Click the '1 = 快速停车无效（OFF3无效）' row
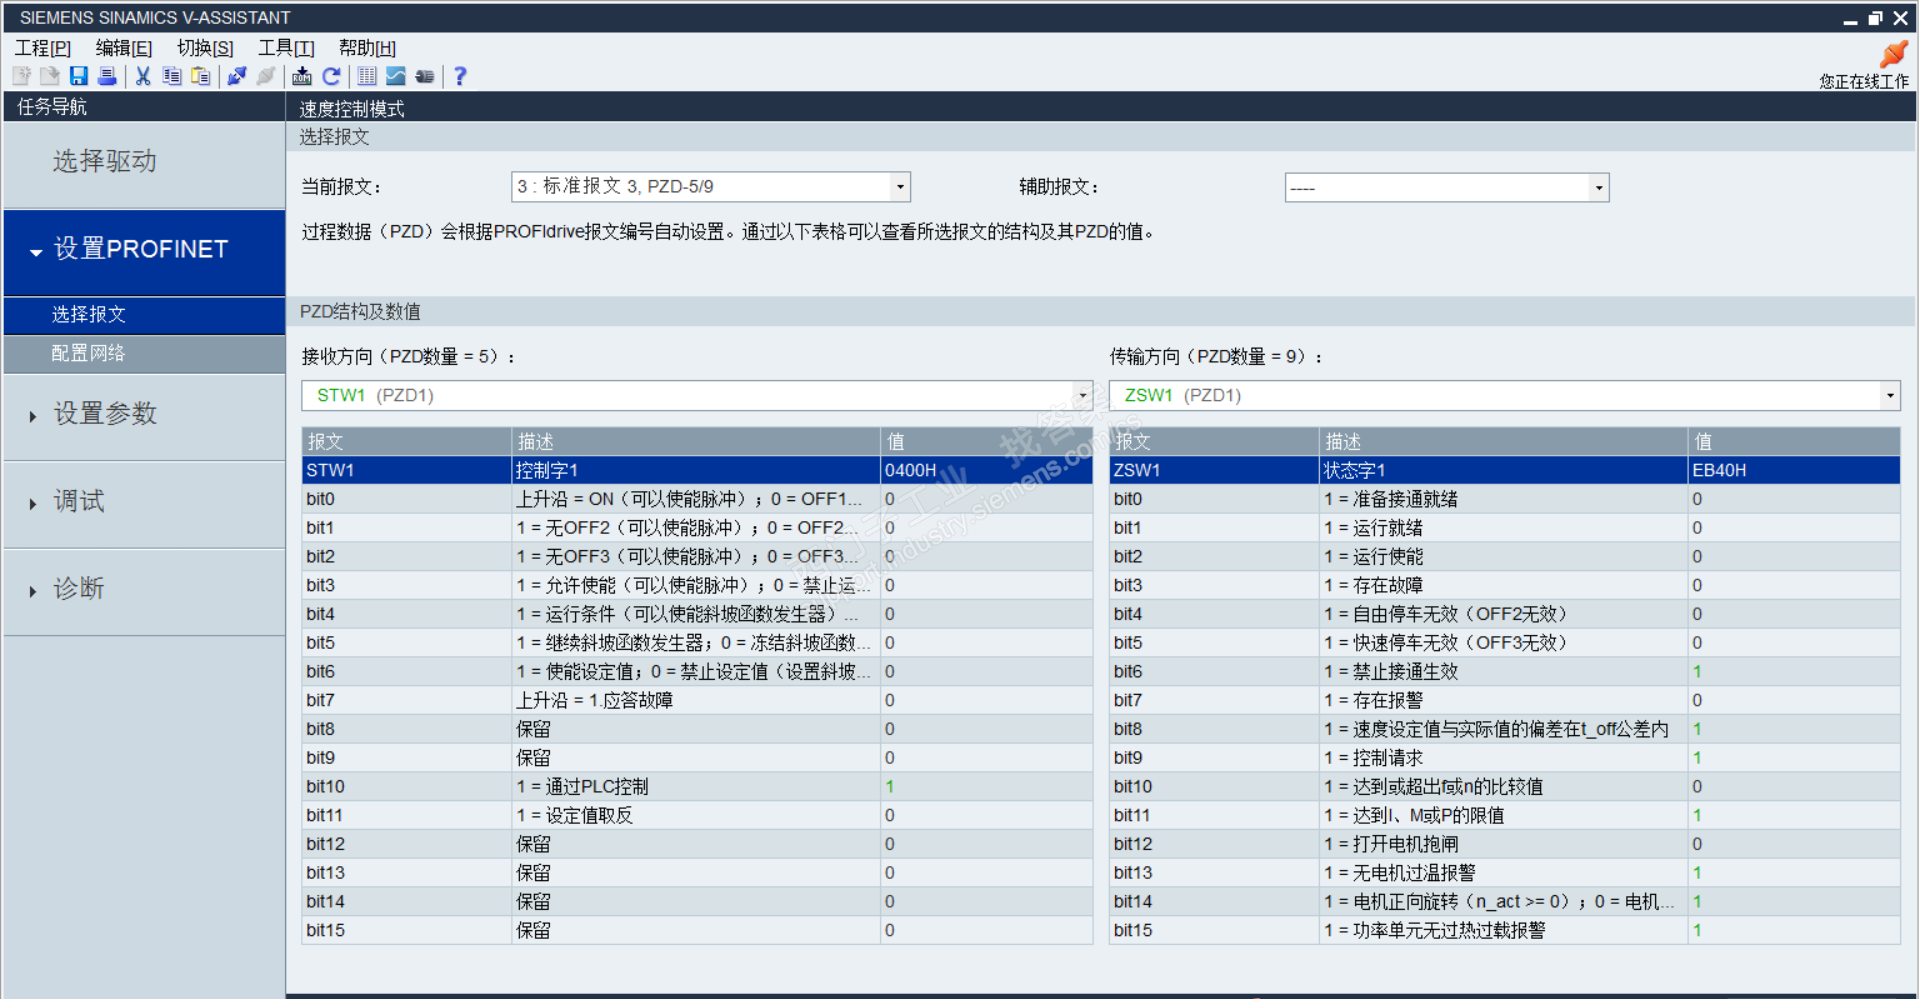 pos(1505,643)
